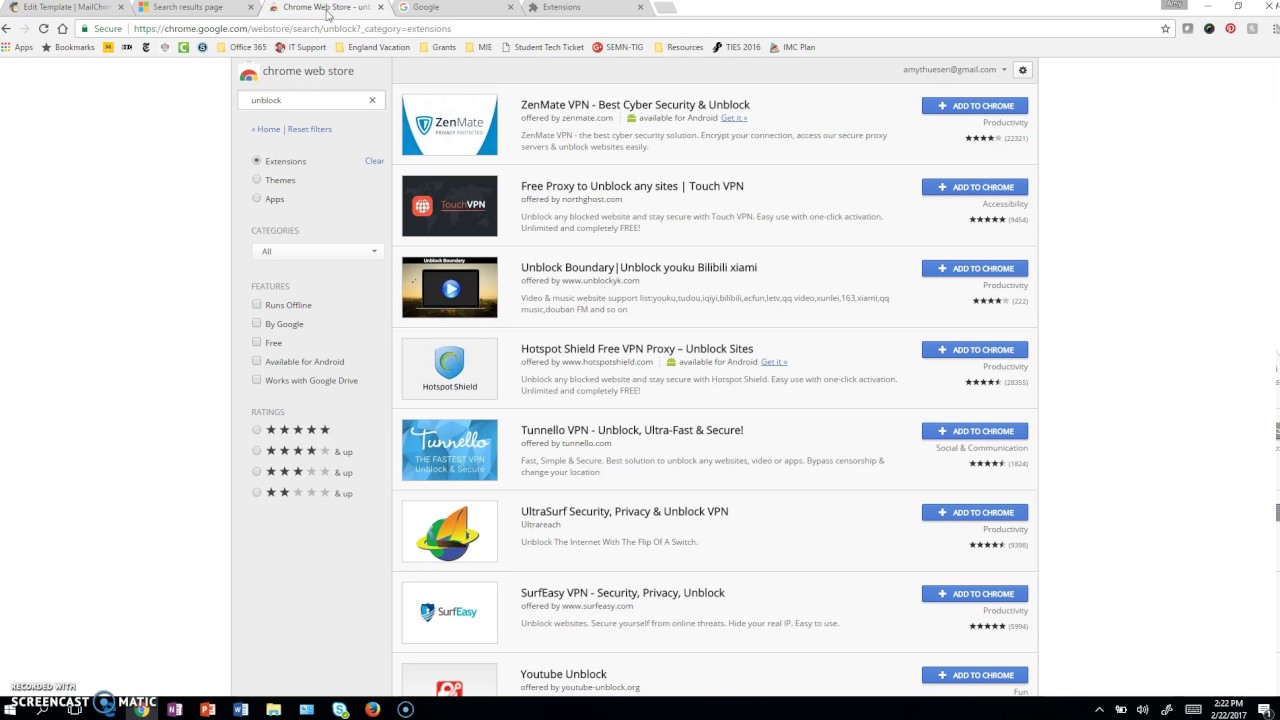Open the Touch VPN extension icon

[x=449, y=206]
